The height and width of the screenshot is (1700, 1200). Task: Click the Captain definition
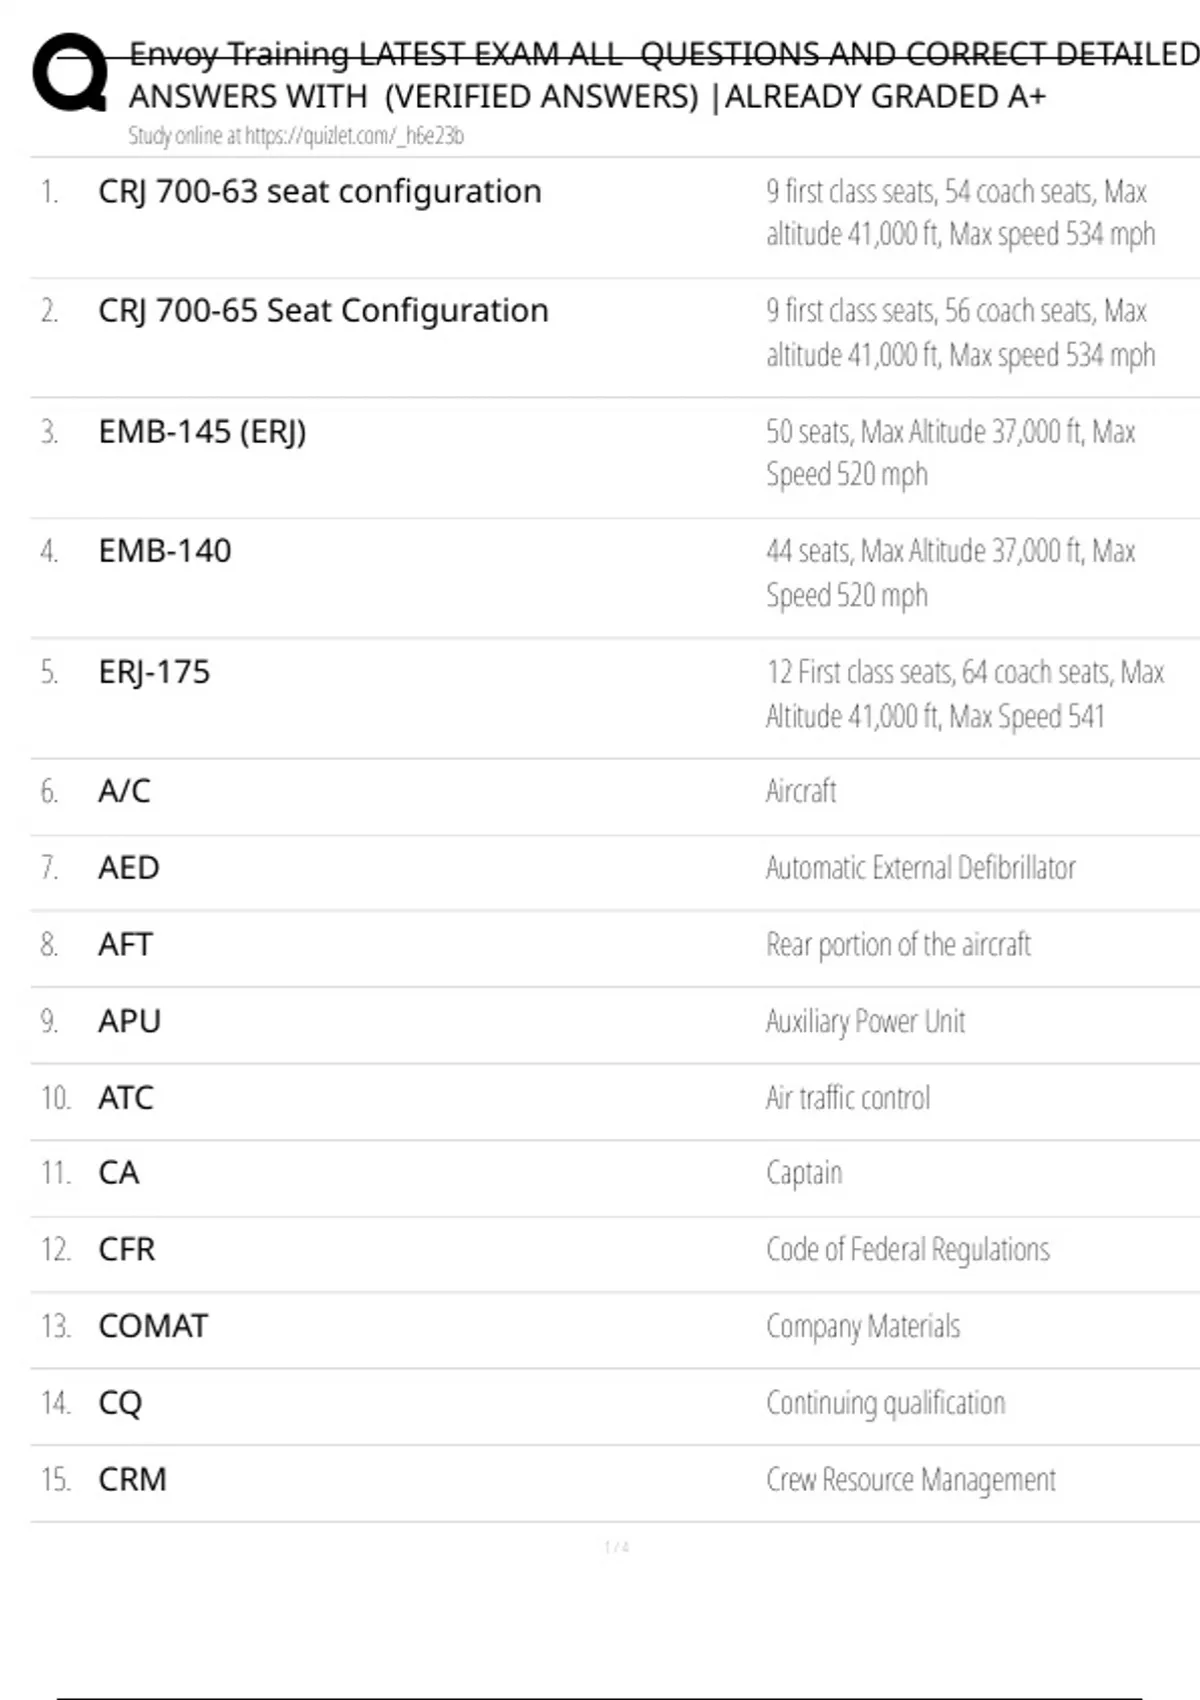coord(804,1173)
